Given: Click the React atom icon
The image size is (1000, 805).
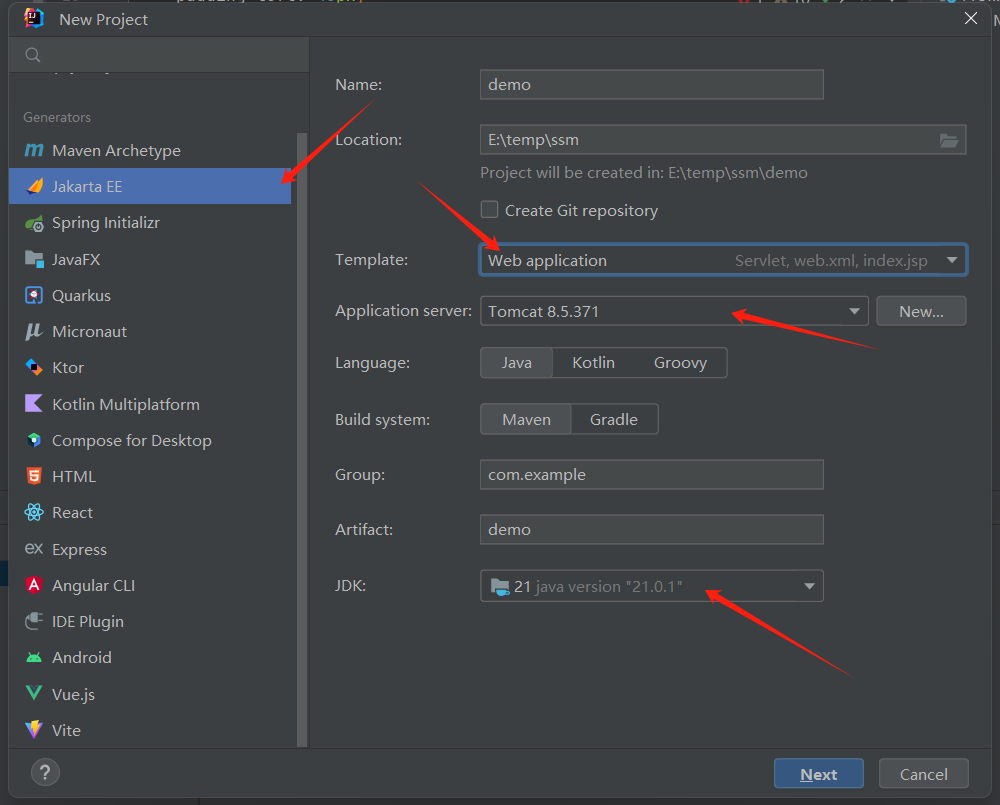Looking at the screenshot, I should (x=34, y=512).
